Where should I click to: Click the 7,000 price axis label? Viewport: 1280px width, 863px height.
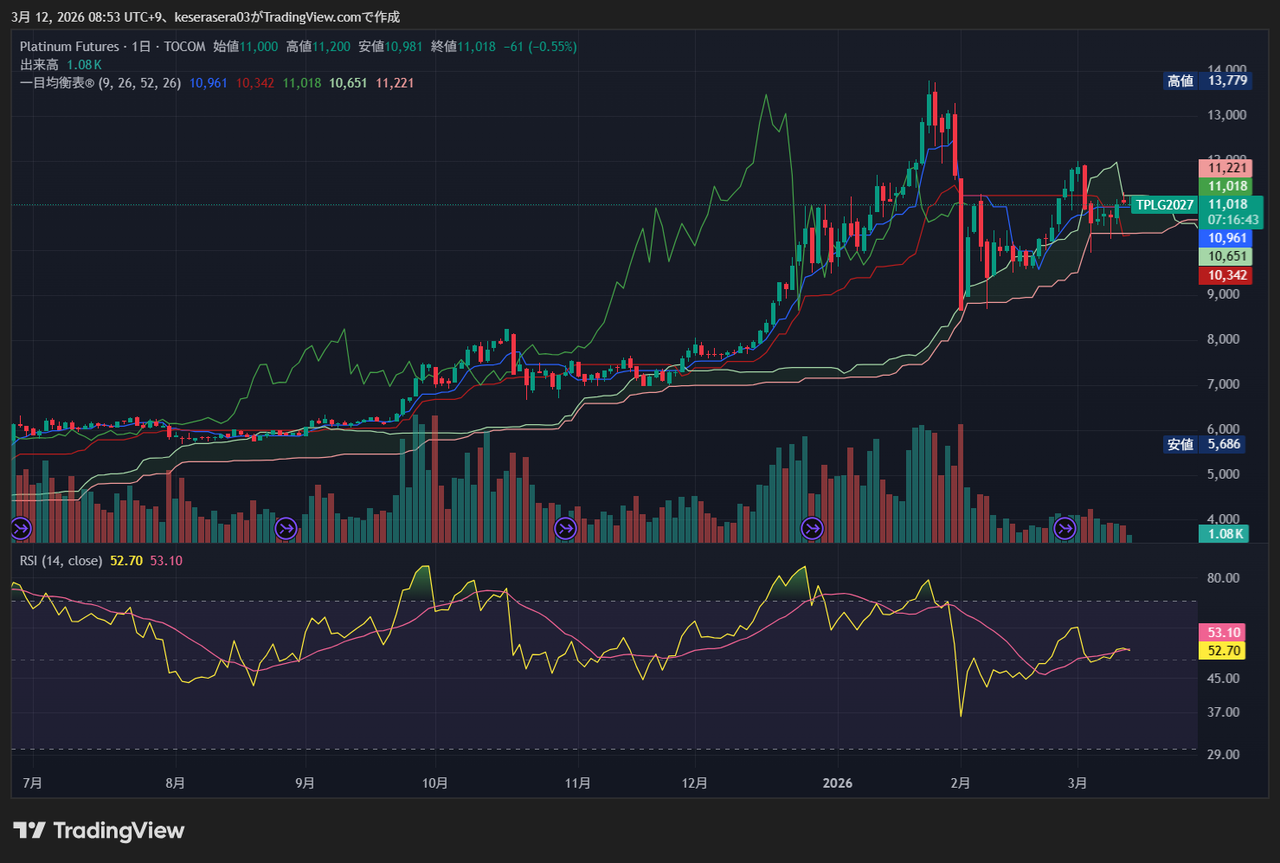1224,384
